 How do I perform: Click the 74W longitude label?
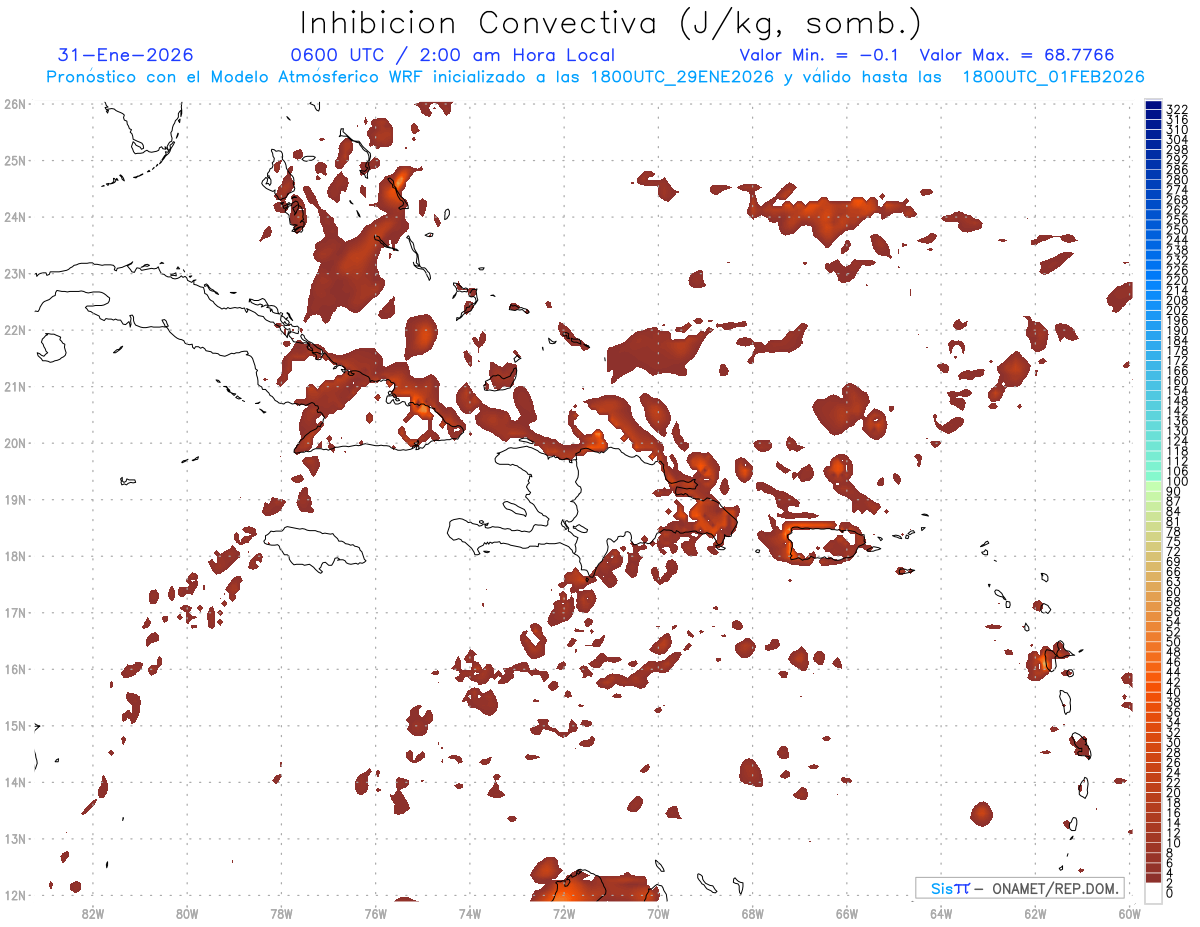[470, 913]
